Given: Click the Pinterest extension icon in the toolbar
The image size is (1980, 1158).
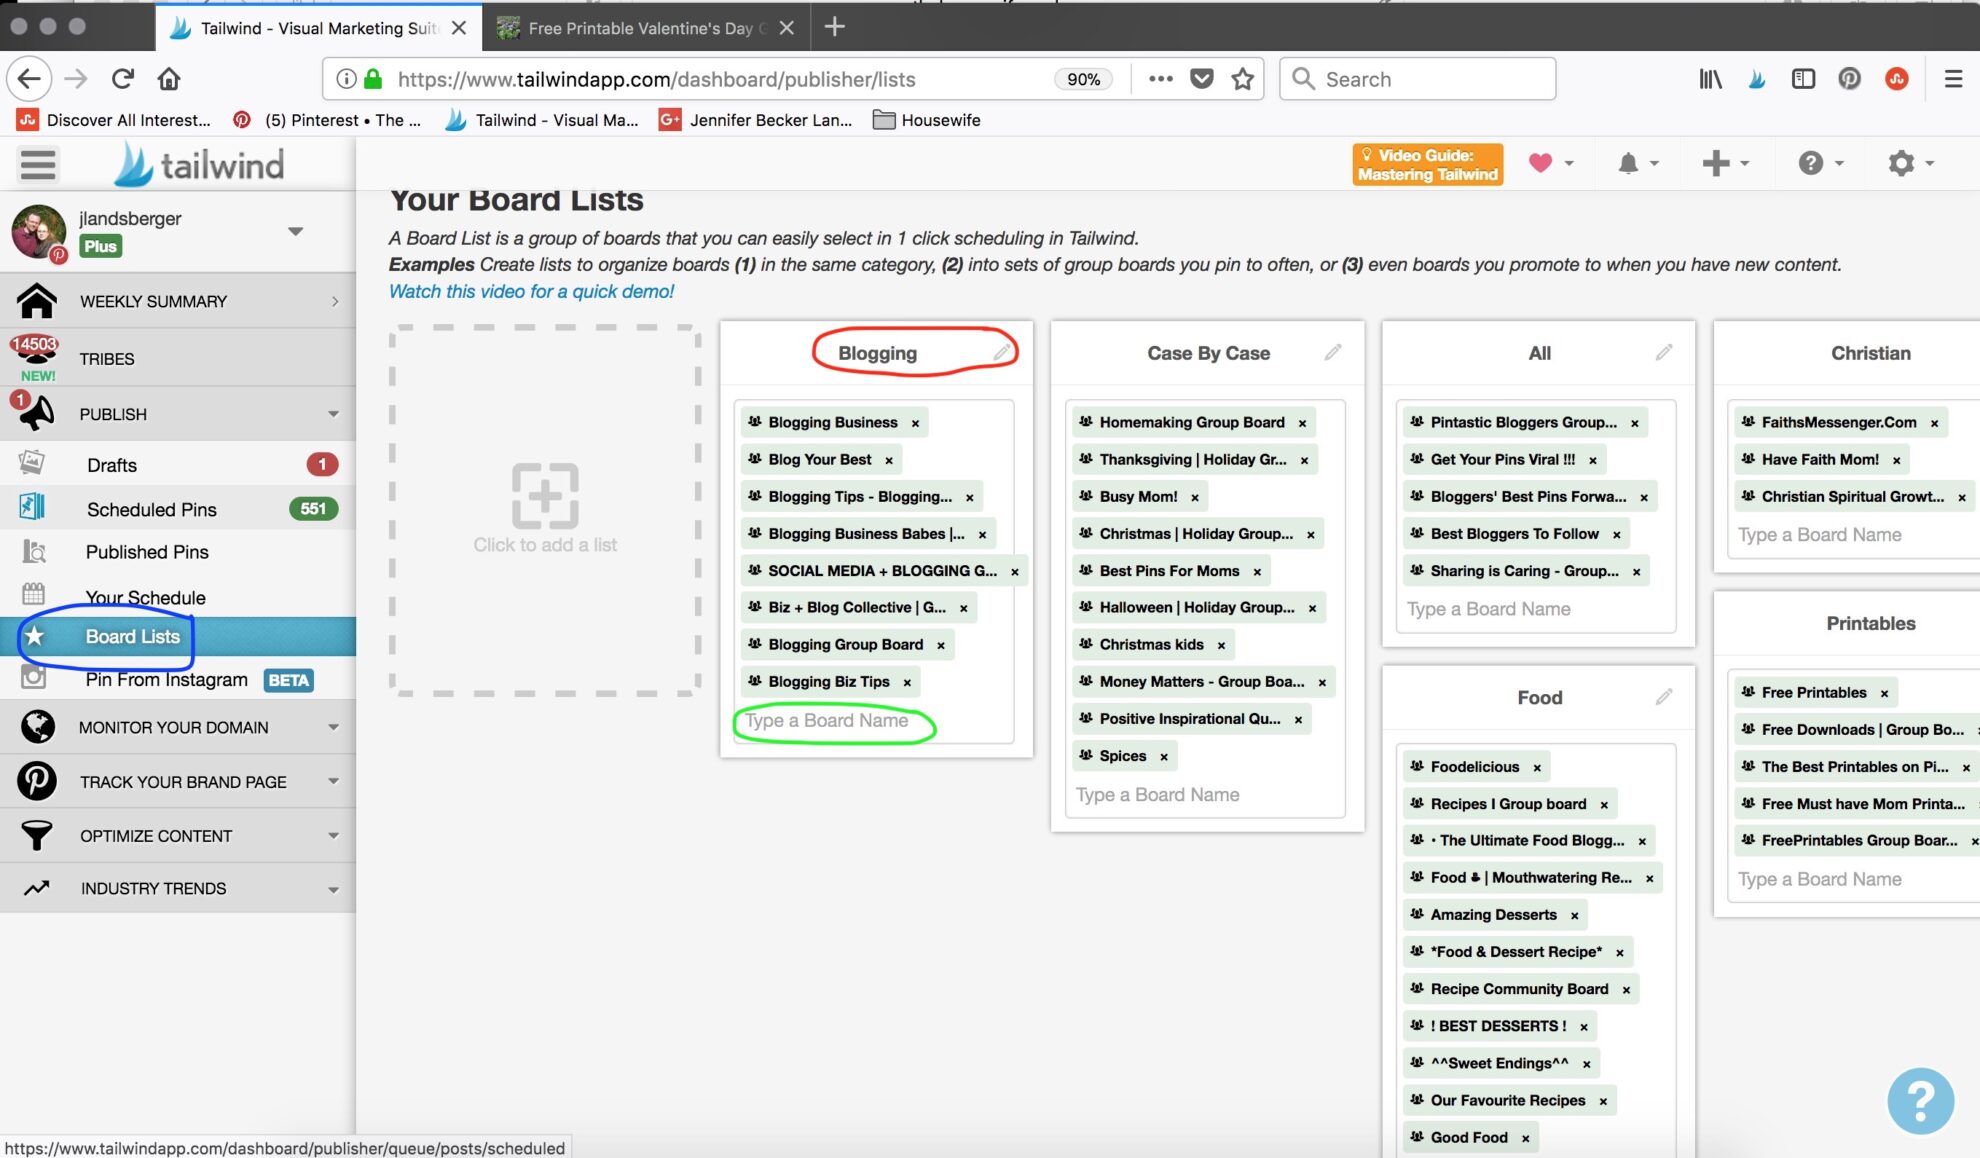Looking at the screenshot, I should (1849, 79).
